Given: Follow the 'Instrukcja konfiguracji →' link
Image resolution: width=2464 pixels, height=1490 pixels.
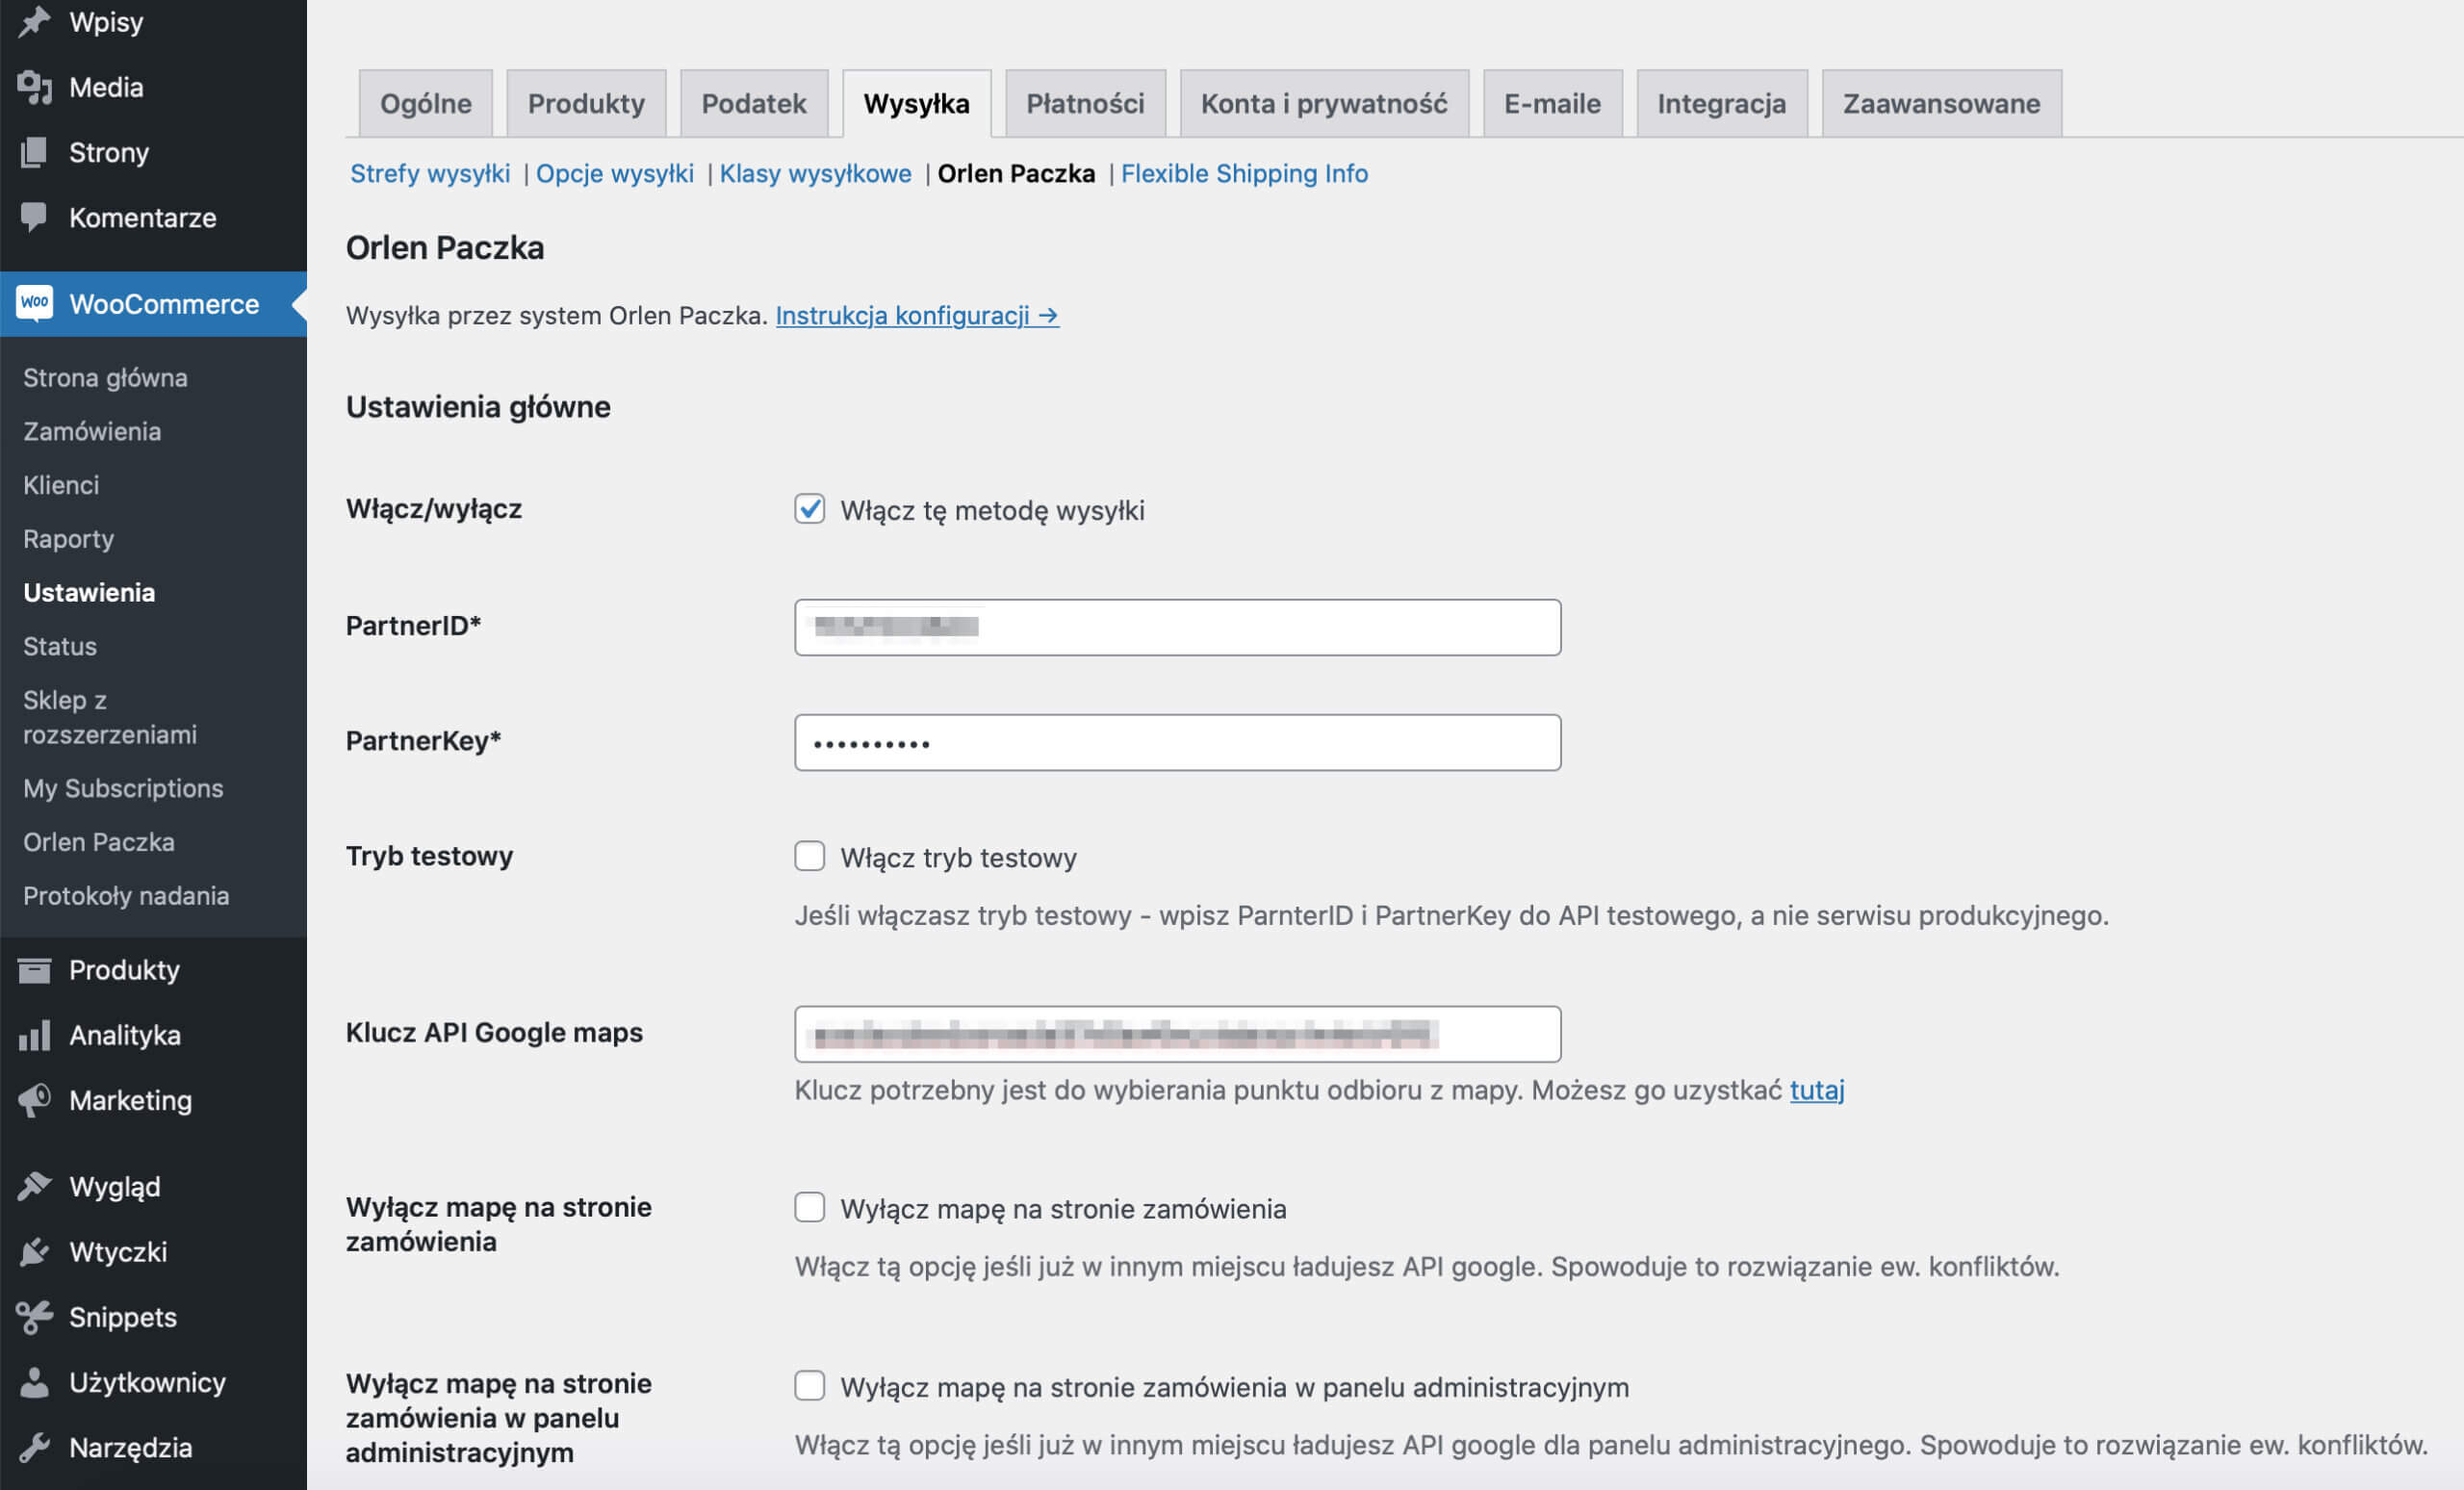Looking at the screenshot, I should 917,315.
